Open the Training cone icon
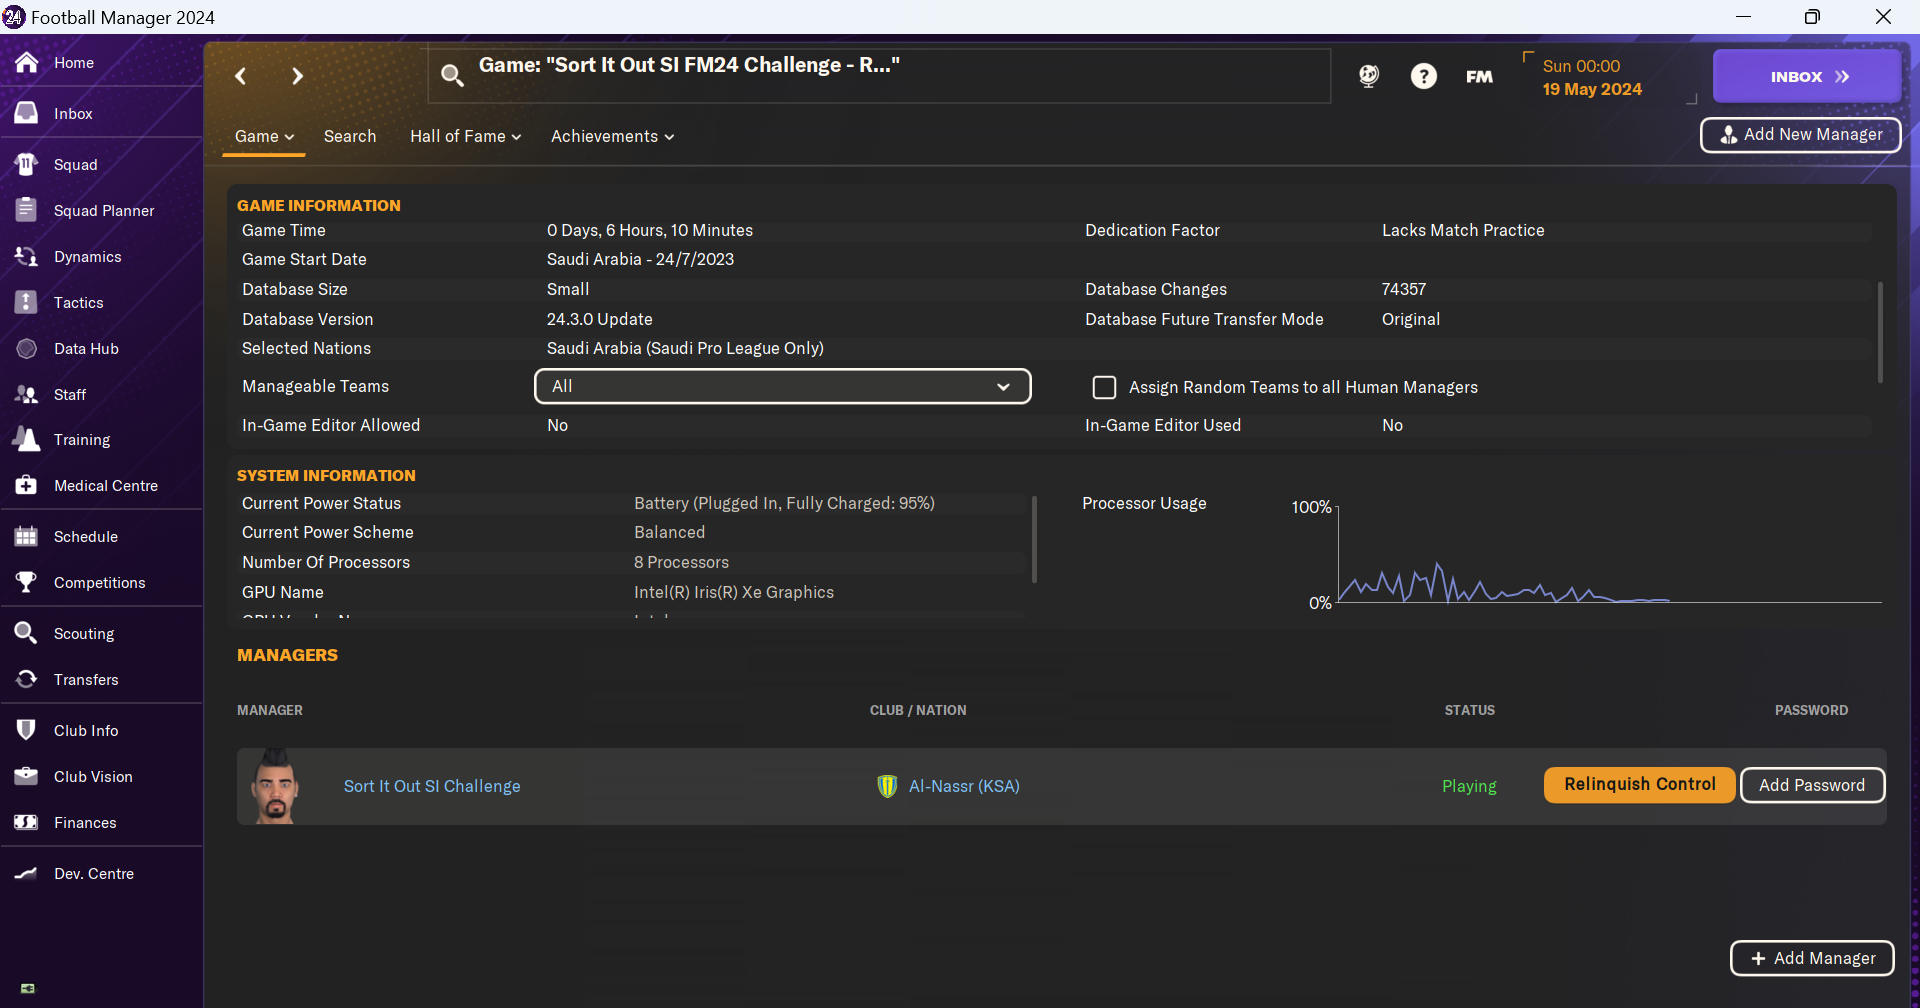 tap(27, 439)
